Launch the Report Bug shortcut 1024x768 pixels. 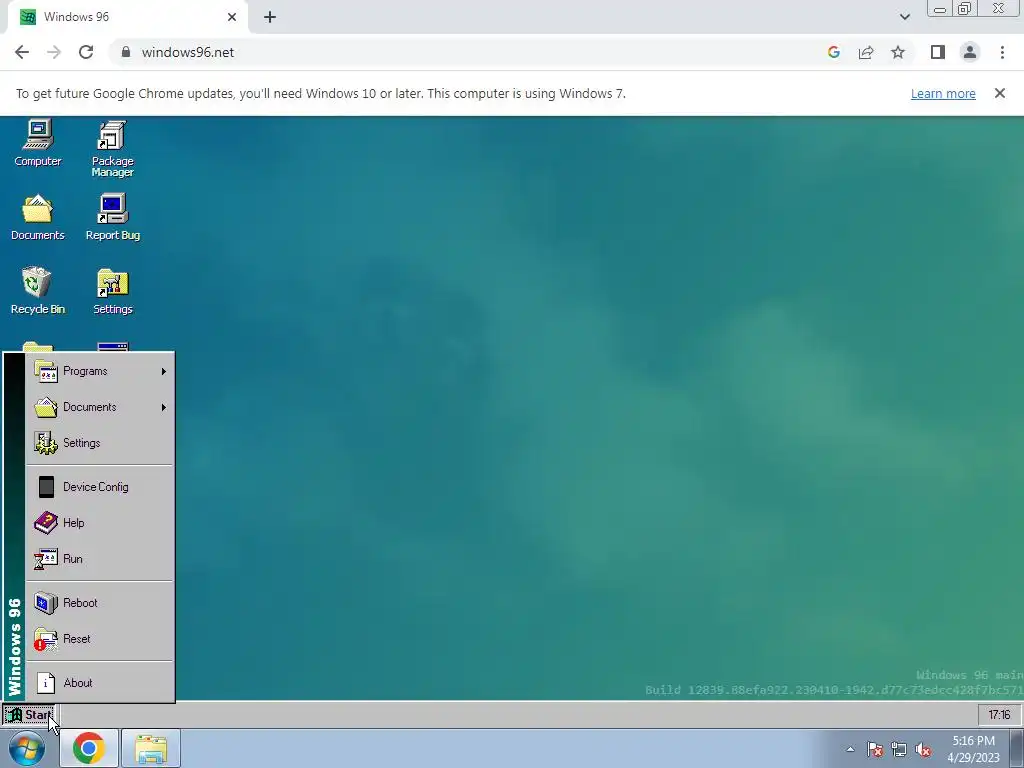[112, 217]
